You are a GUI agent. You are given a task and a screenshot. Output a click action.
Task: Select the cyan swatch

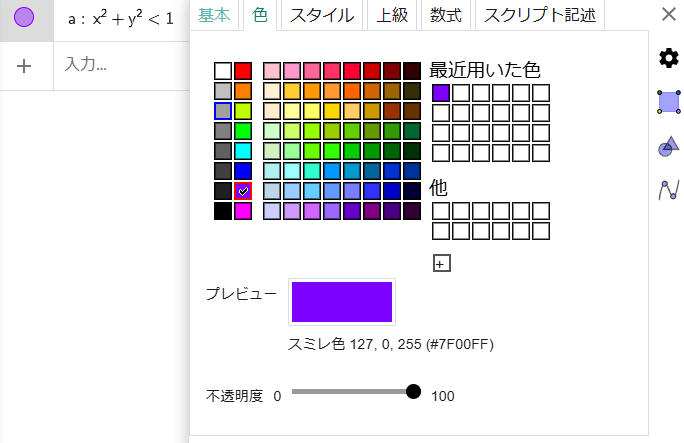(x=243, y=151)
